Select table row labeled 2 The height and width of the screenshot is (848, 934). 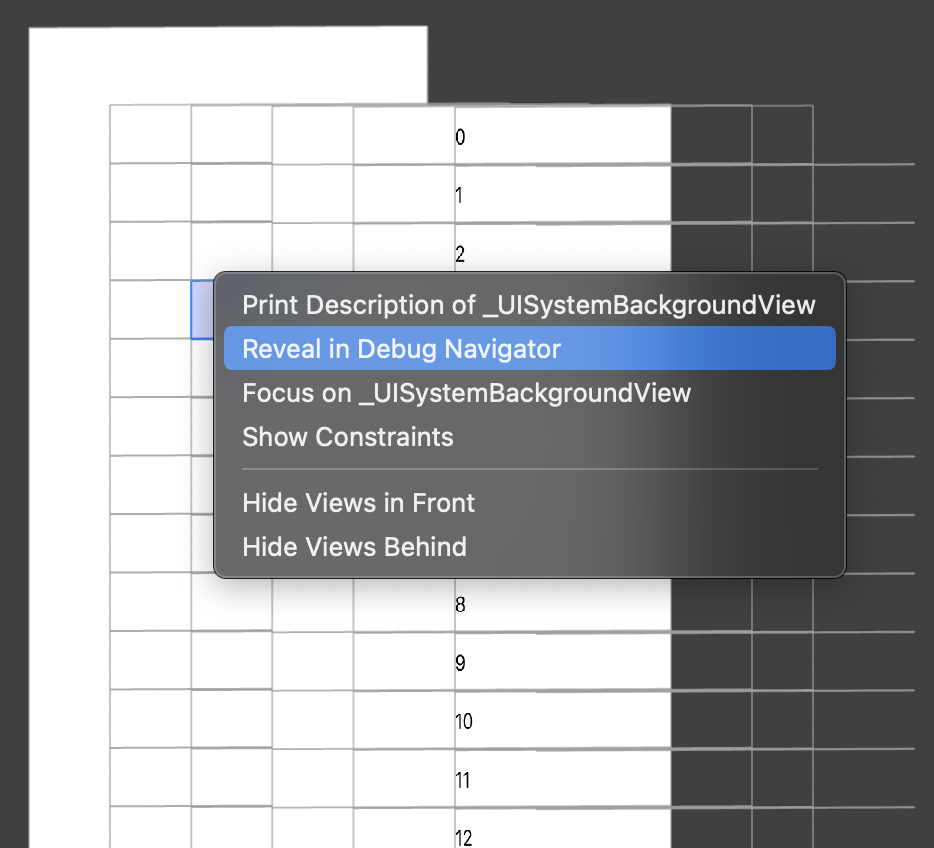(x=563, y=248)
